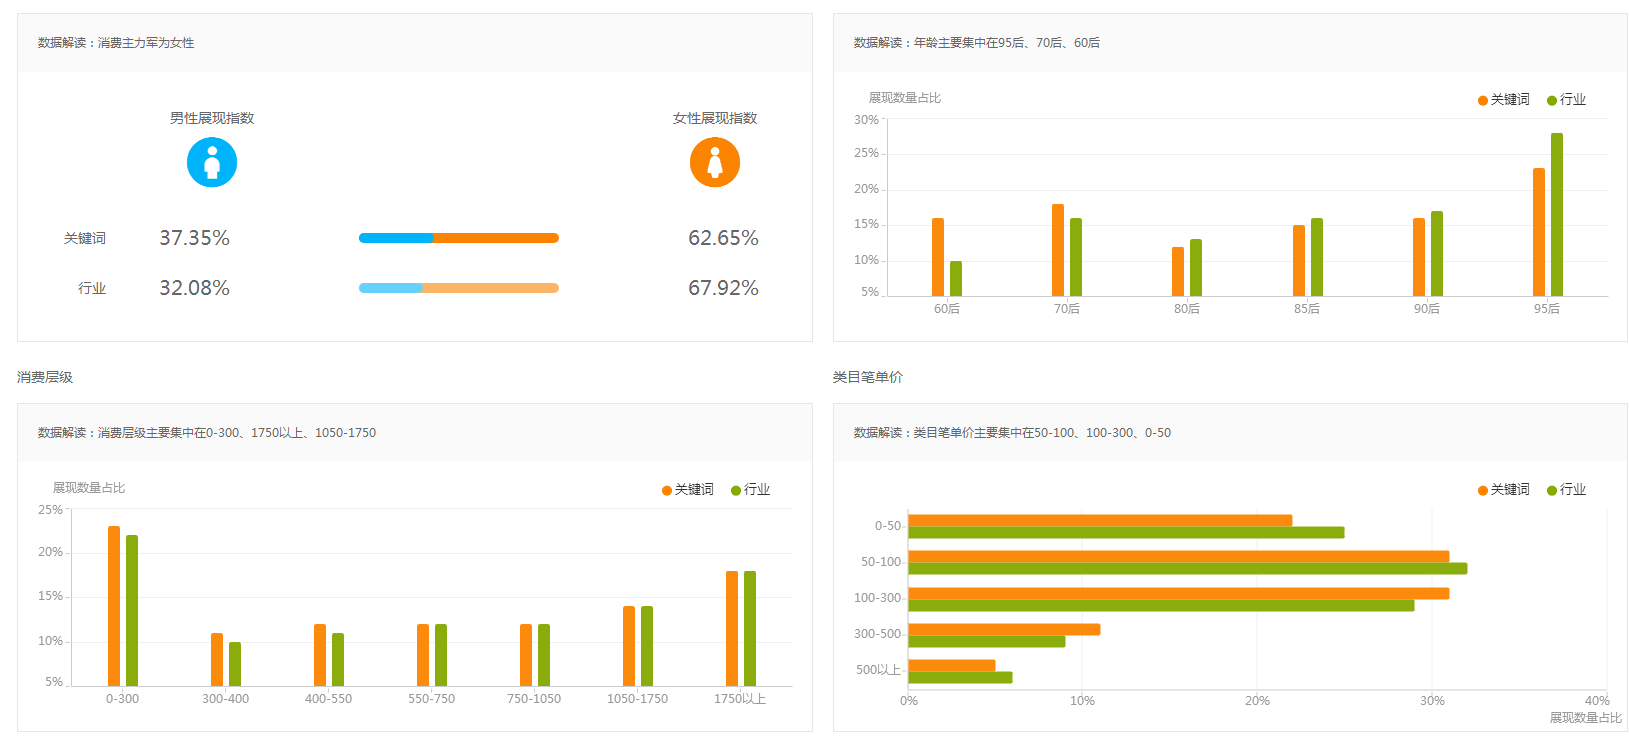This screenshot has height=751, width=1629.
Task: Select the green 行业 bar for 60后
Action: [x=956, y=279]
